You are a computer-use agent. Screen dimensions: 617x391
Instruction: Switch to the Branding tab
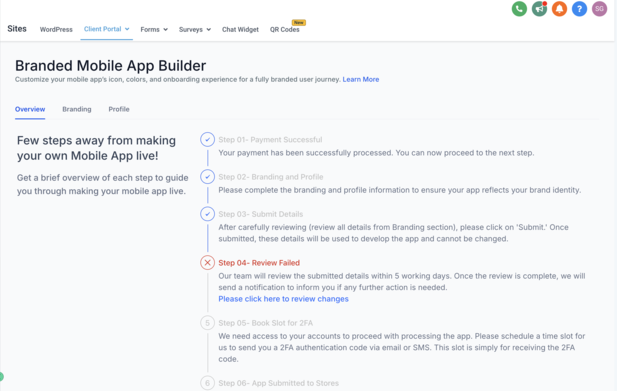point(77,109)
